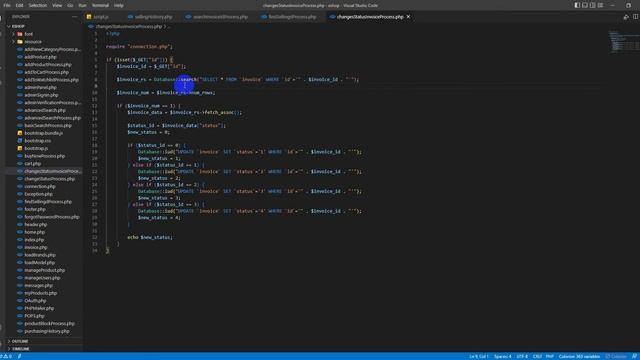Open Exception.php in the explorer

38,194
